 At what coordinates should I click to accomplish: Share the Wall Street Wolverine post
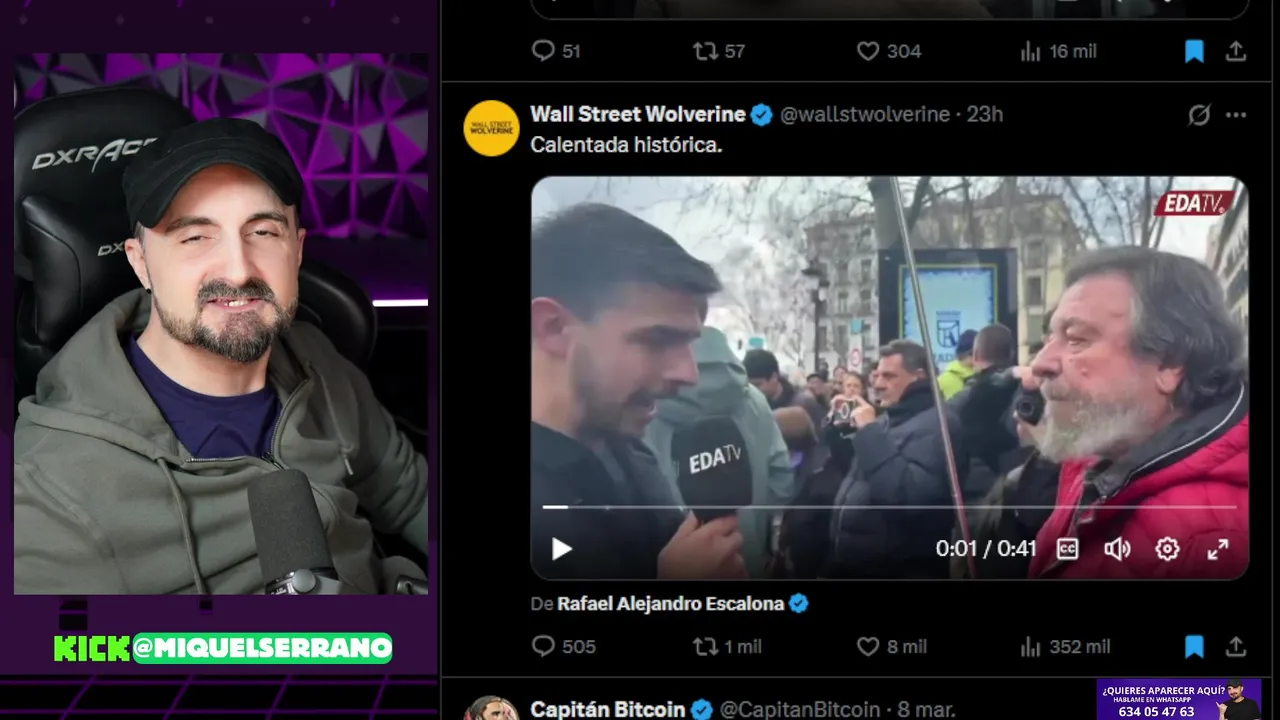(1236, 647)
